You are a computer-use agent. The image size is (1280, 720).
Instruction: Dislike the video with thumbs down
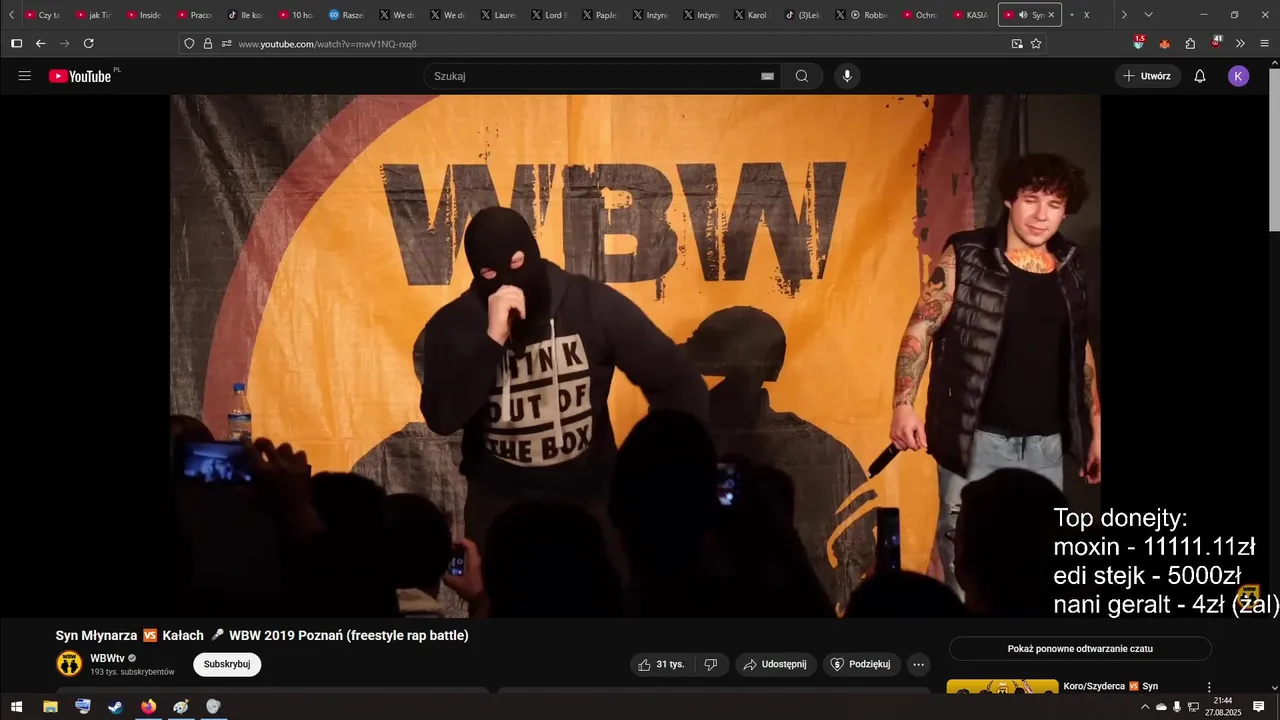click(711, 664)
